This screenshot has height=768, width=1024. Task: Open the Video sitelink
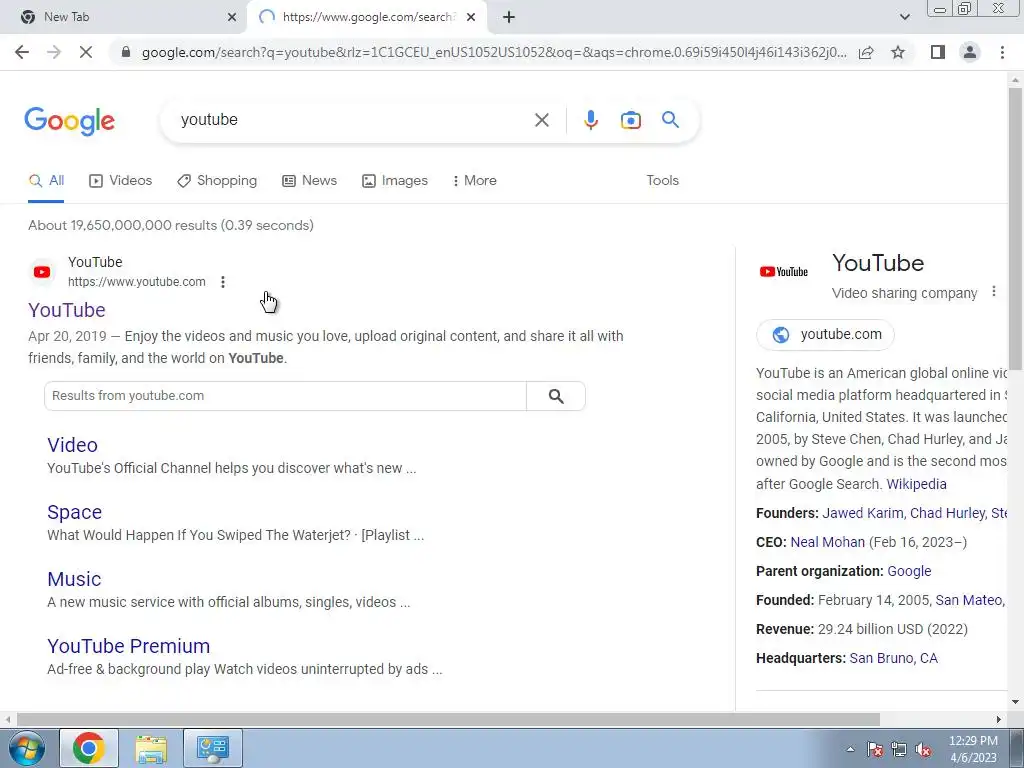[72, 445]
